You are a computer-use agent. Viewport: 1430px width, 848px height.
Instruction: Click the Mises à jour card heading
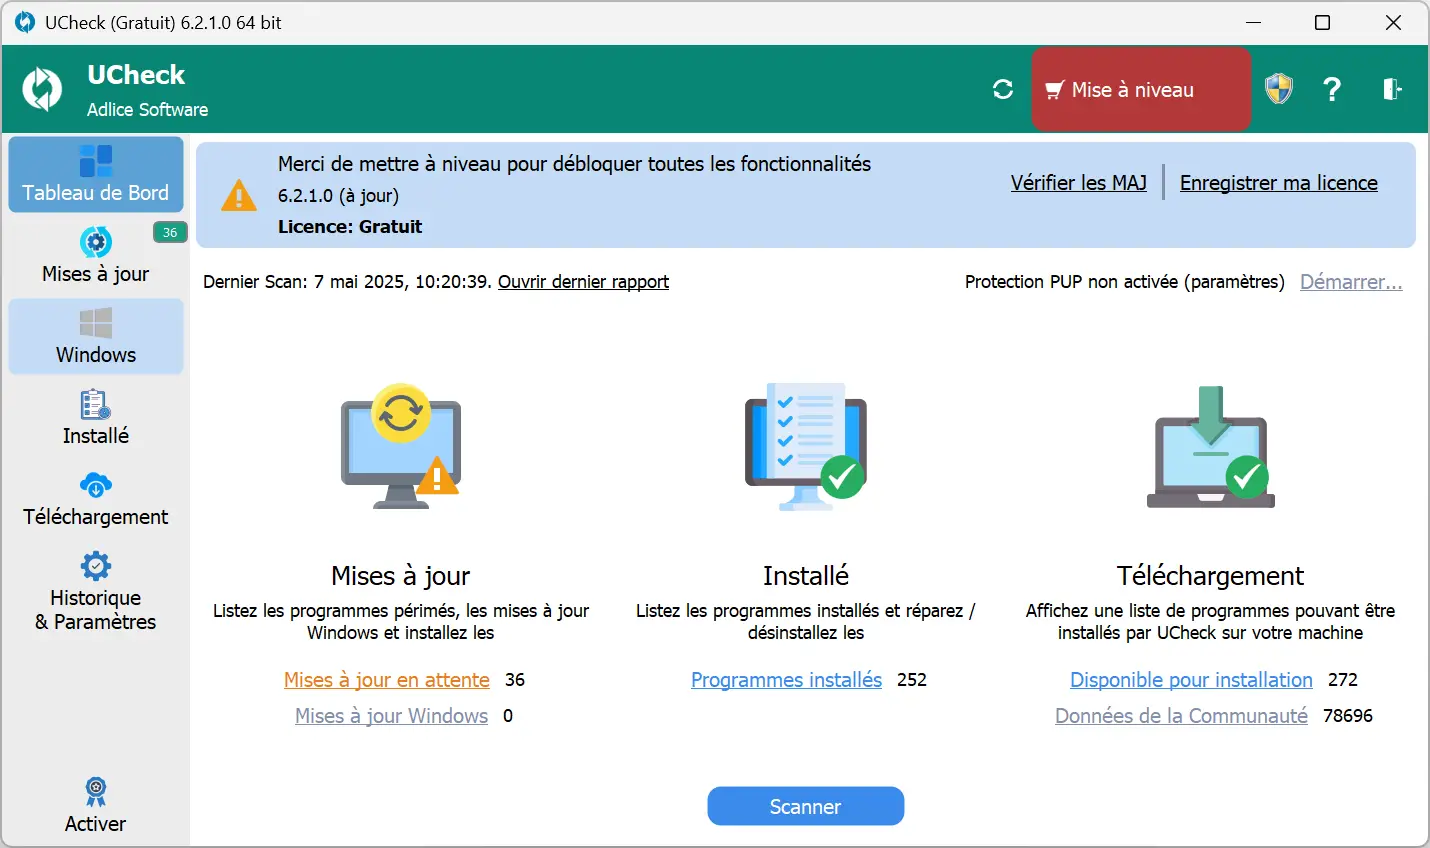(x=401, y=576)
